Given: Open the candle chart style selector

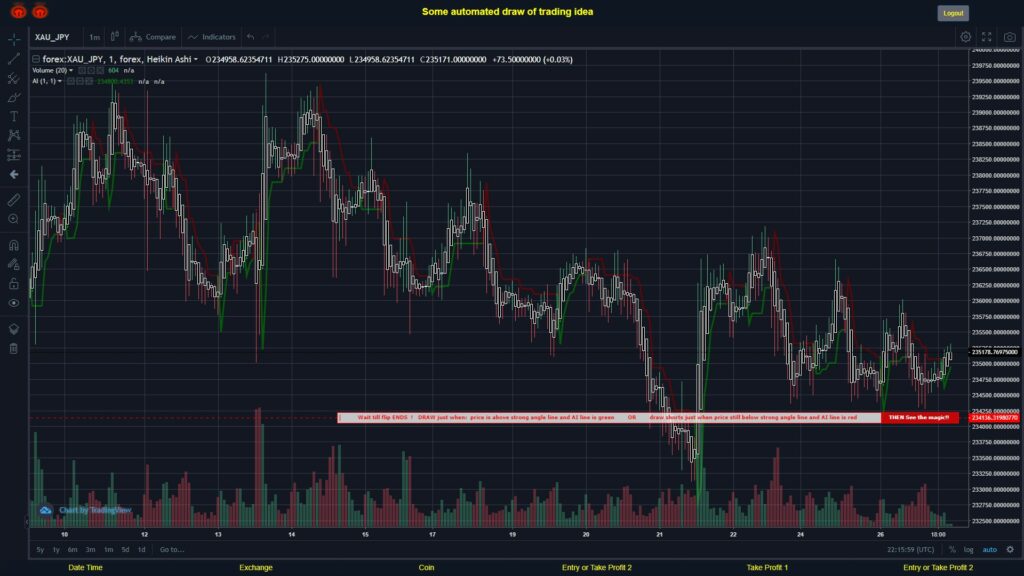Looking at the screenshot, I should click(114, 37).
